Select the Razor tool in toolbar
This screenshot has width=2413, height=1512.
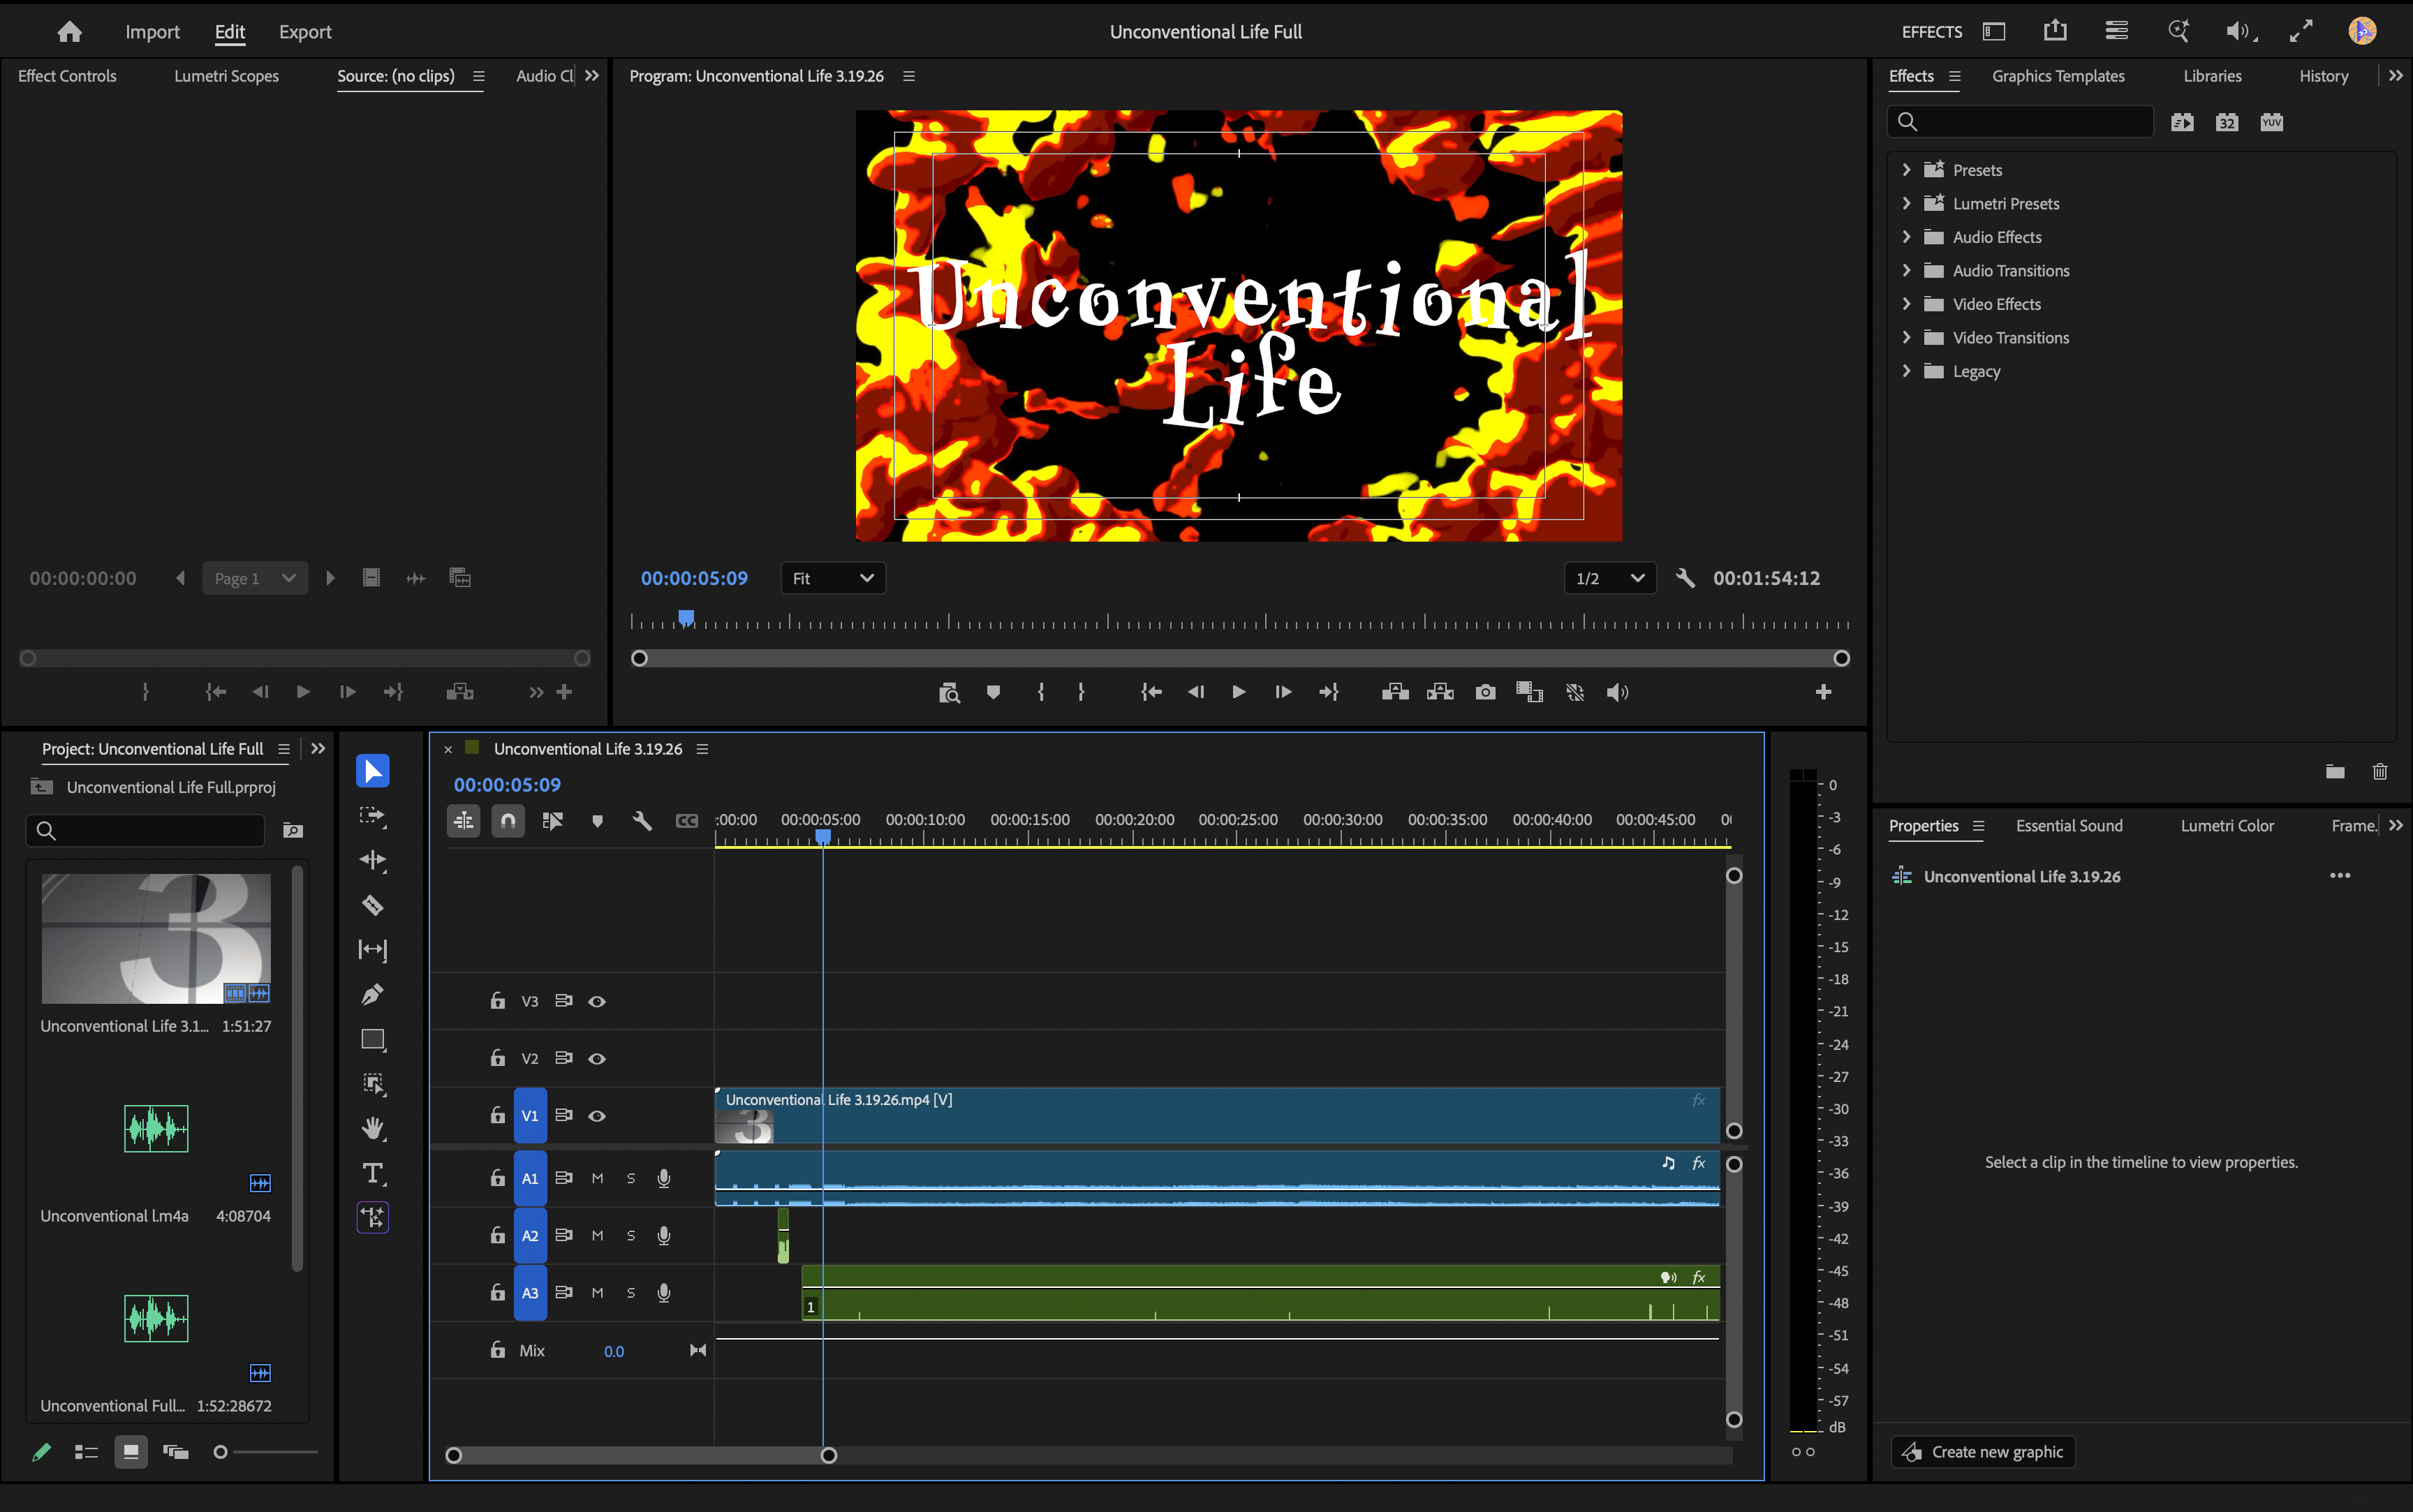[x=372, y=905]
